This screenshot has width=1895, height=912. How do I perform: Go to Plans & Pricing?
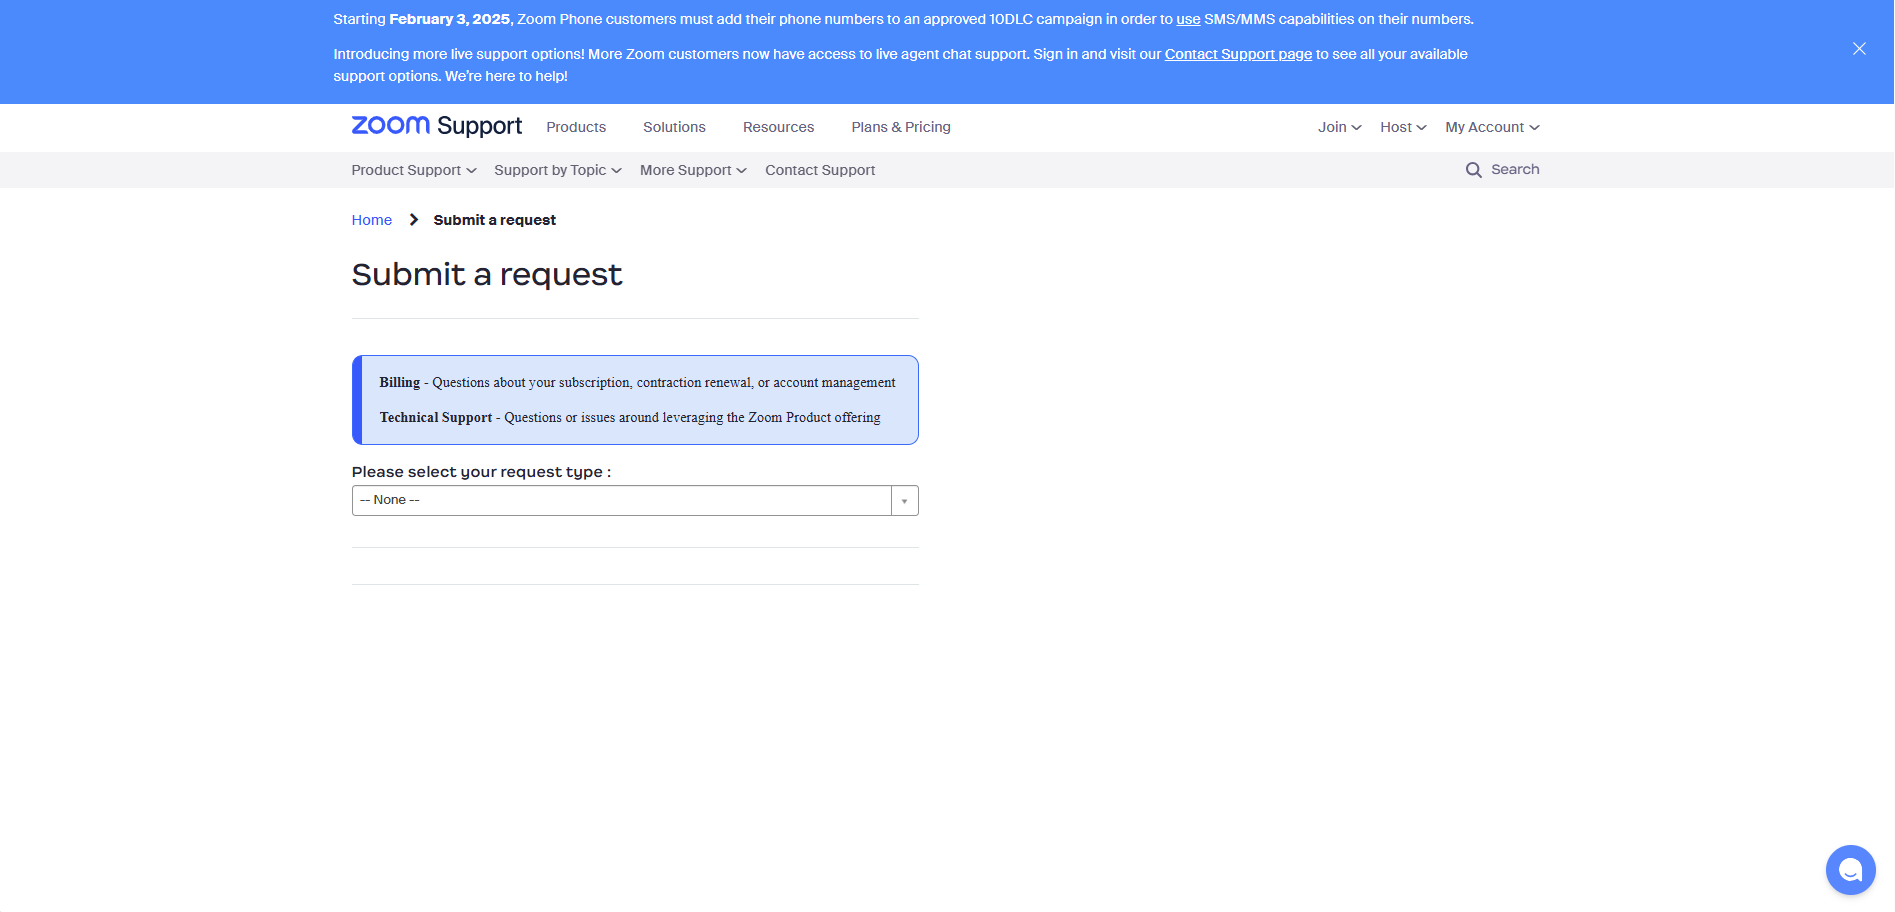(x=900, y=127)
